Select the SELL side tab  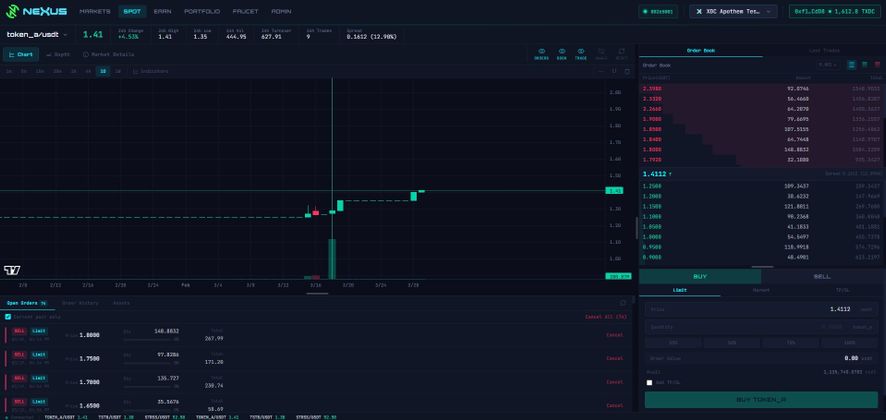[822, 276]
